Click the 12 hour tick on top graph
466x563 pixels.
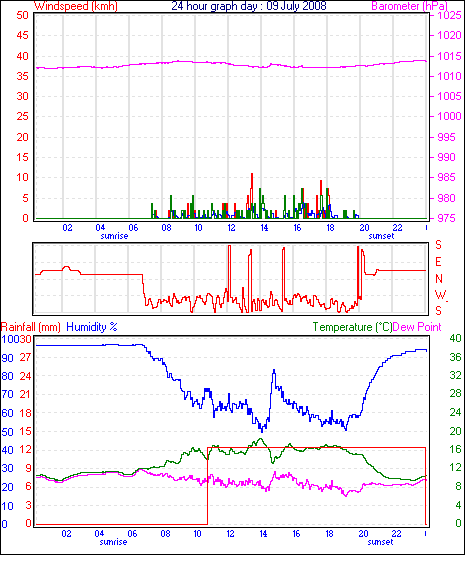coord(232,228)
